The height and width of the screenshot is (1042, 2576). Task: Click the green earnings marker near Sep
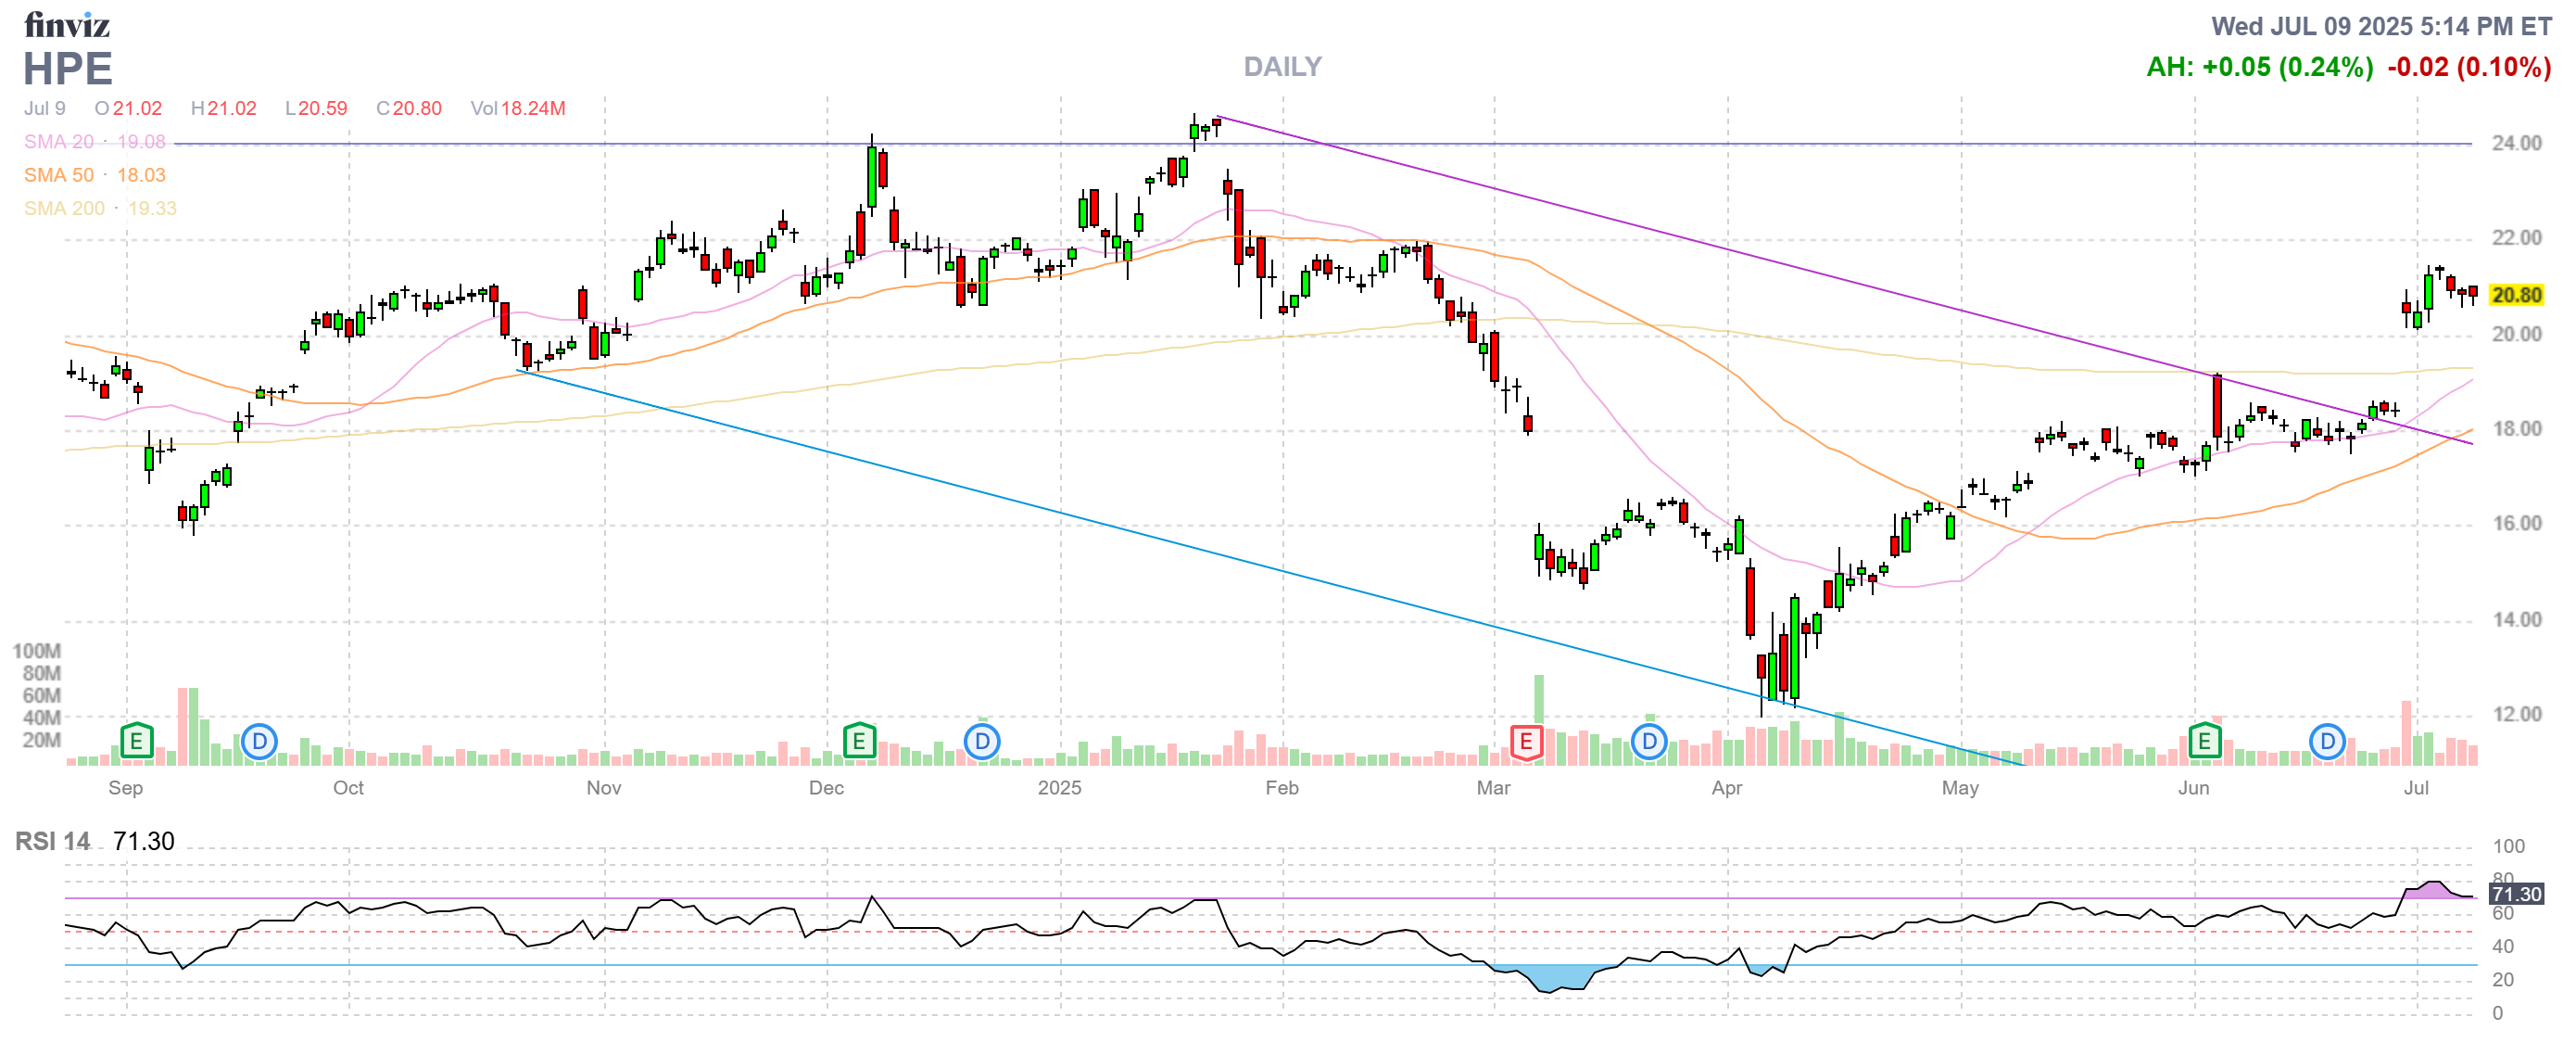(136, 741)
